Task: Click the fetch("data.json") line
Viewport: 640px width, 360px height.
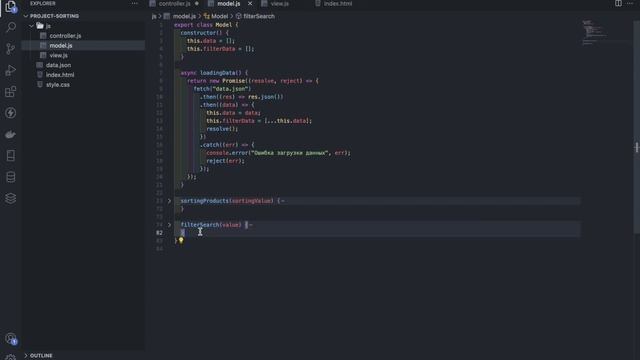Action: [222, 89]
